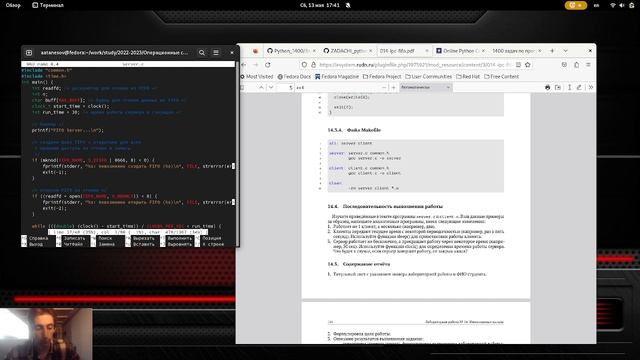
Task: Close the 014-ipc-fifo.pdf tab
Action: [x=427, y=51]
